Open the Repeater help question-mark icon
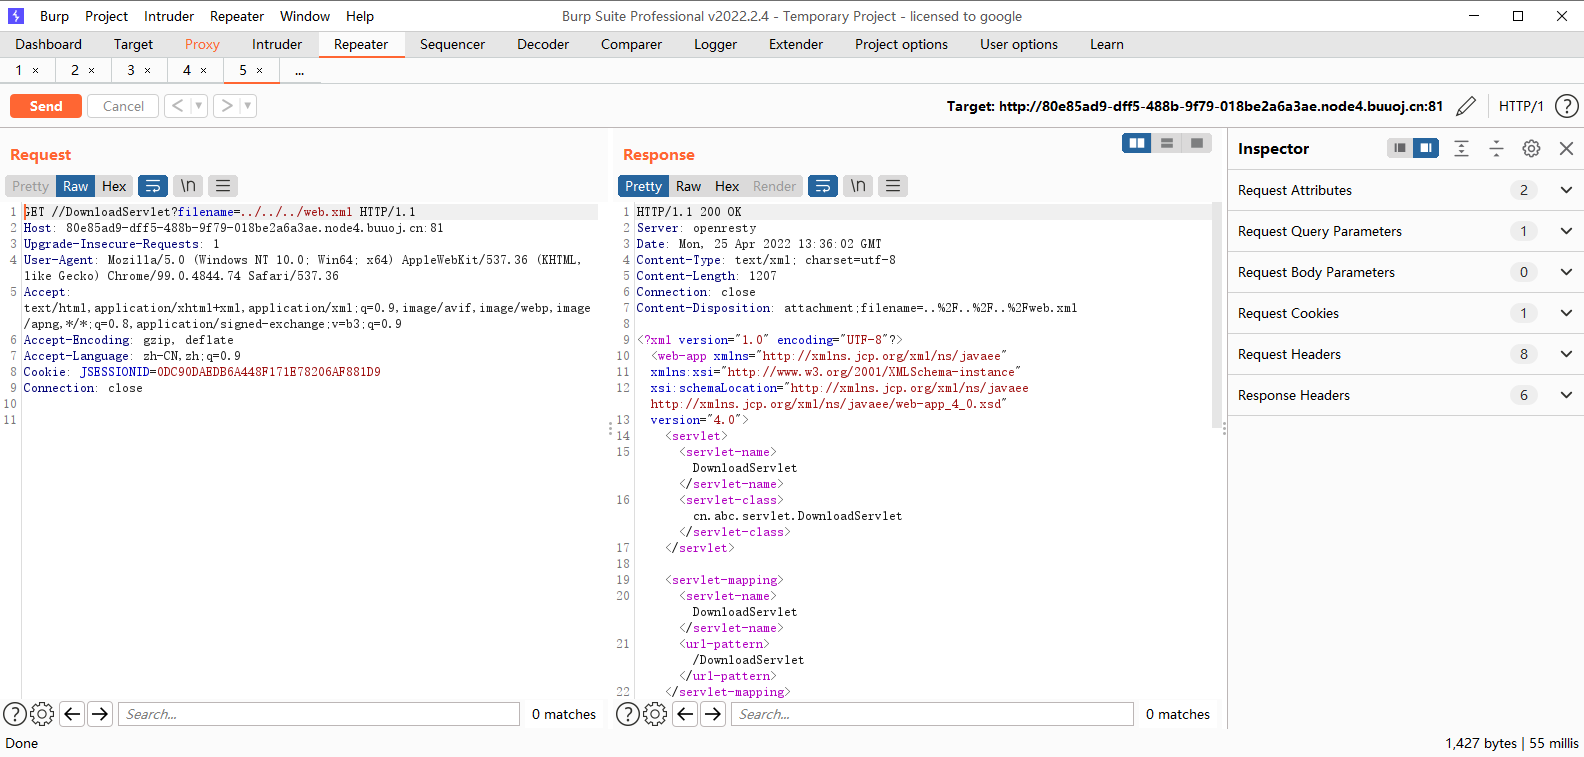The width and height of the screenshot is (1584, 757). 1567,106
